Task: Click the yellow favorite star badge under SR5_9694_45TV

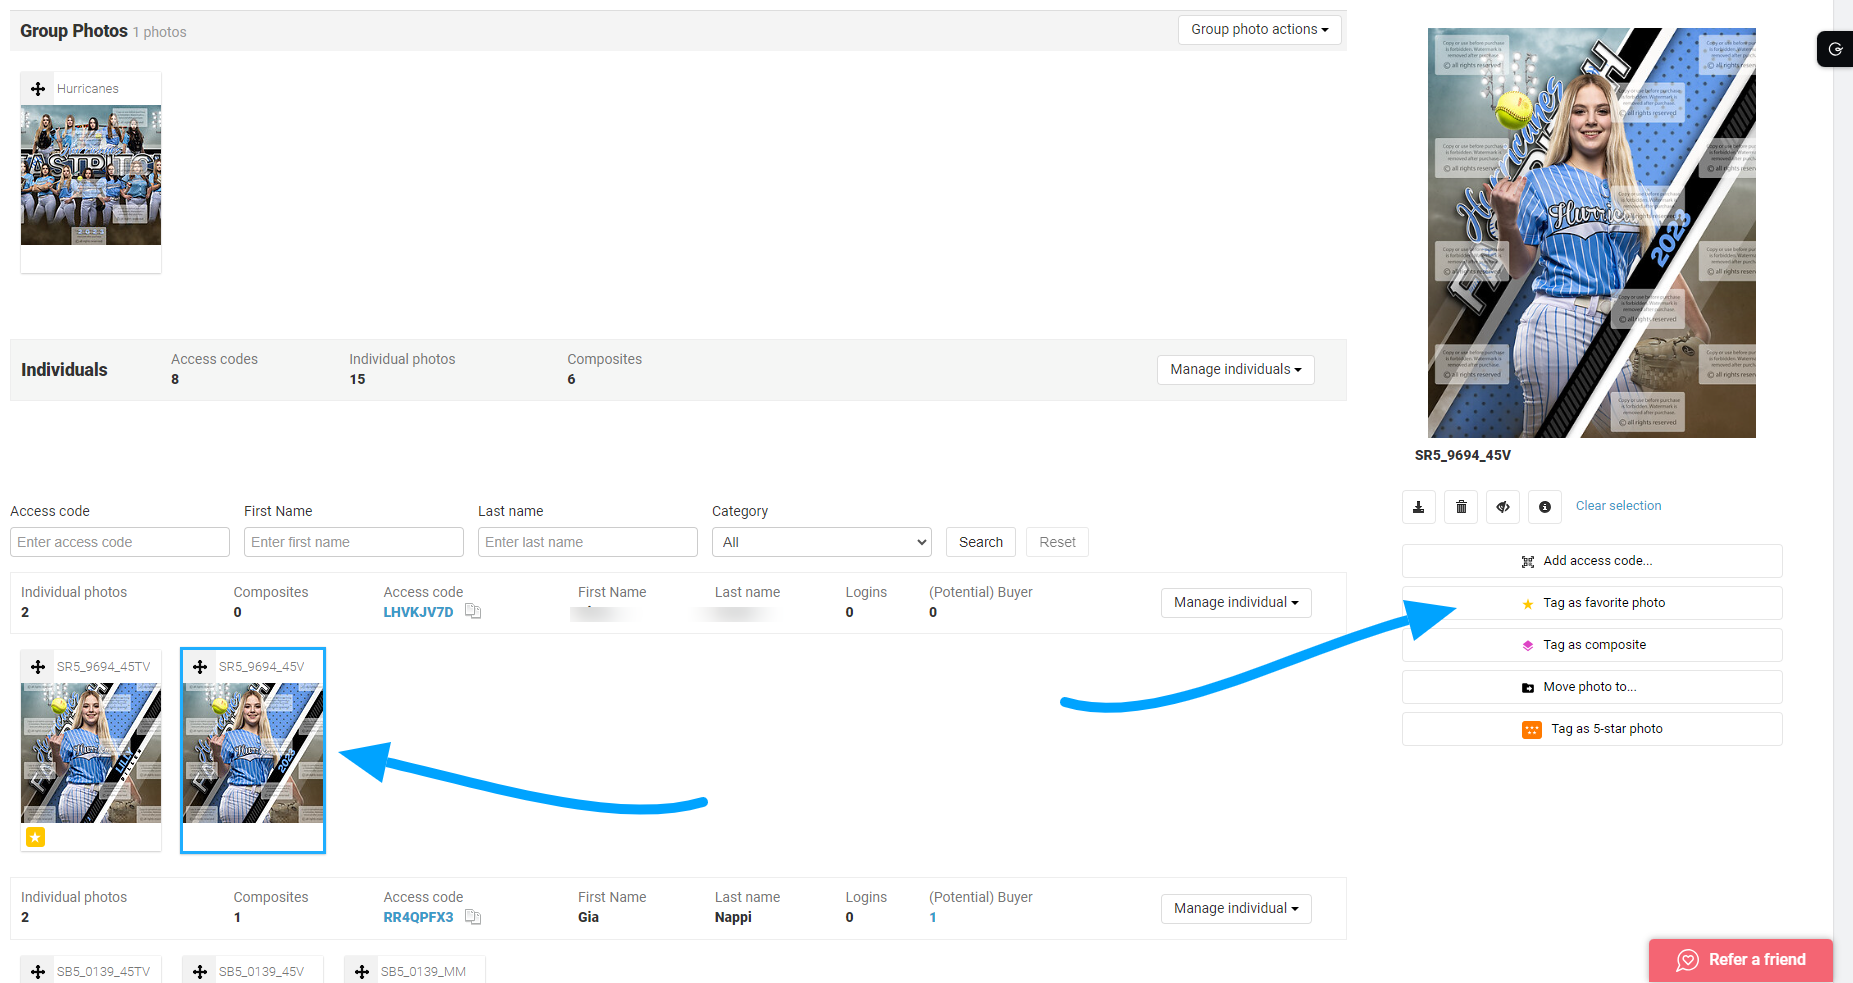Action: [x=36, y=837]
